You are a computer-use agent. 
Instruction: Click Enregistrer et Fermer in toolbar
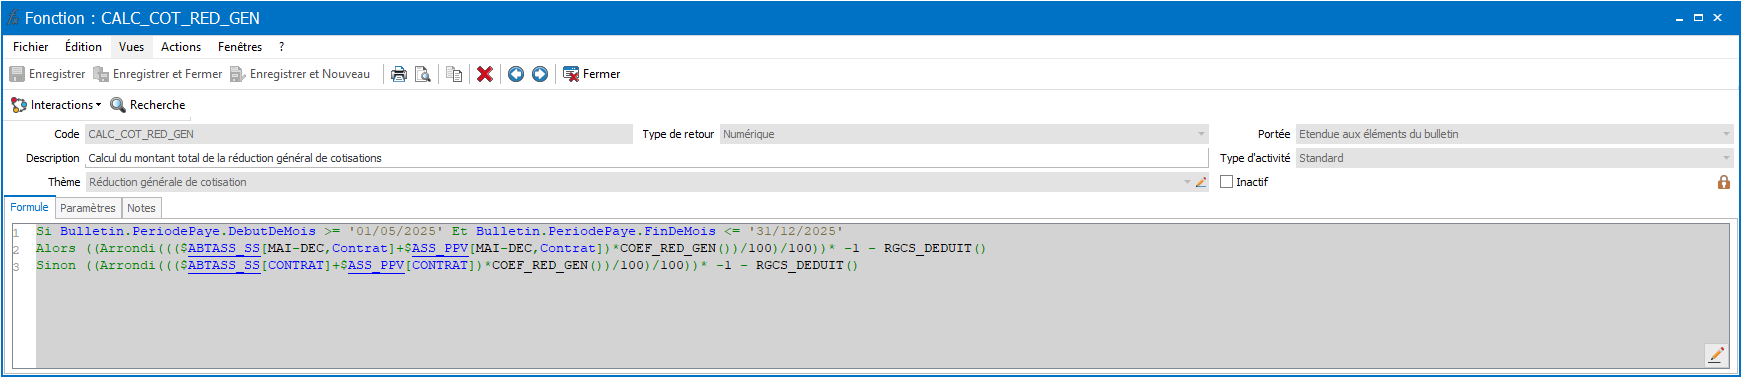coord(158,74)
